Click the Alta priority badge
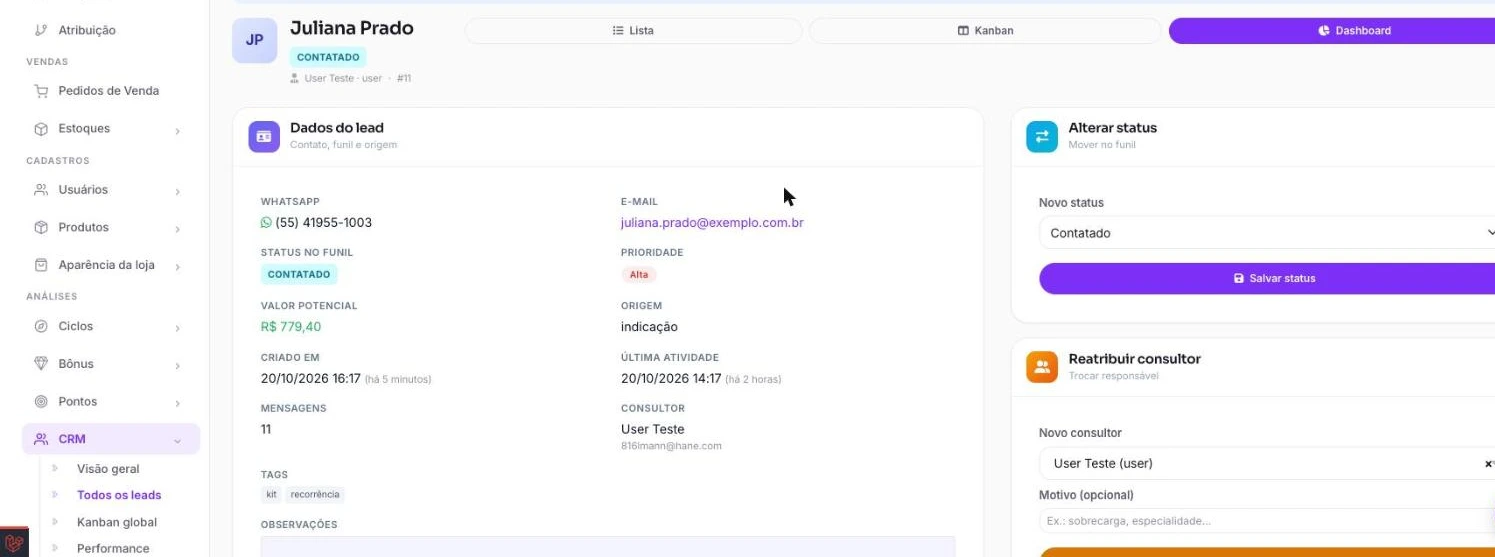 [x=639, y=274]
